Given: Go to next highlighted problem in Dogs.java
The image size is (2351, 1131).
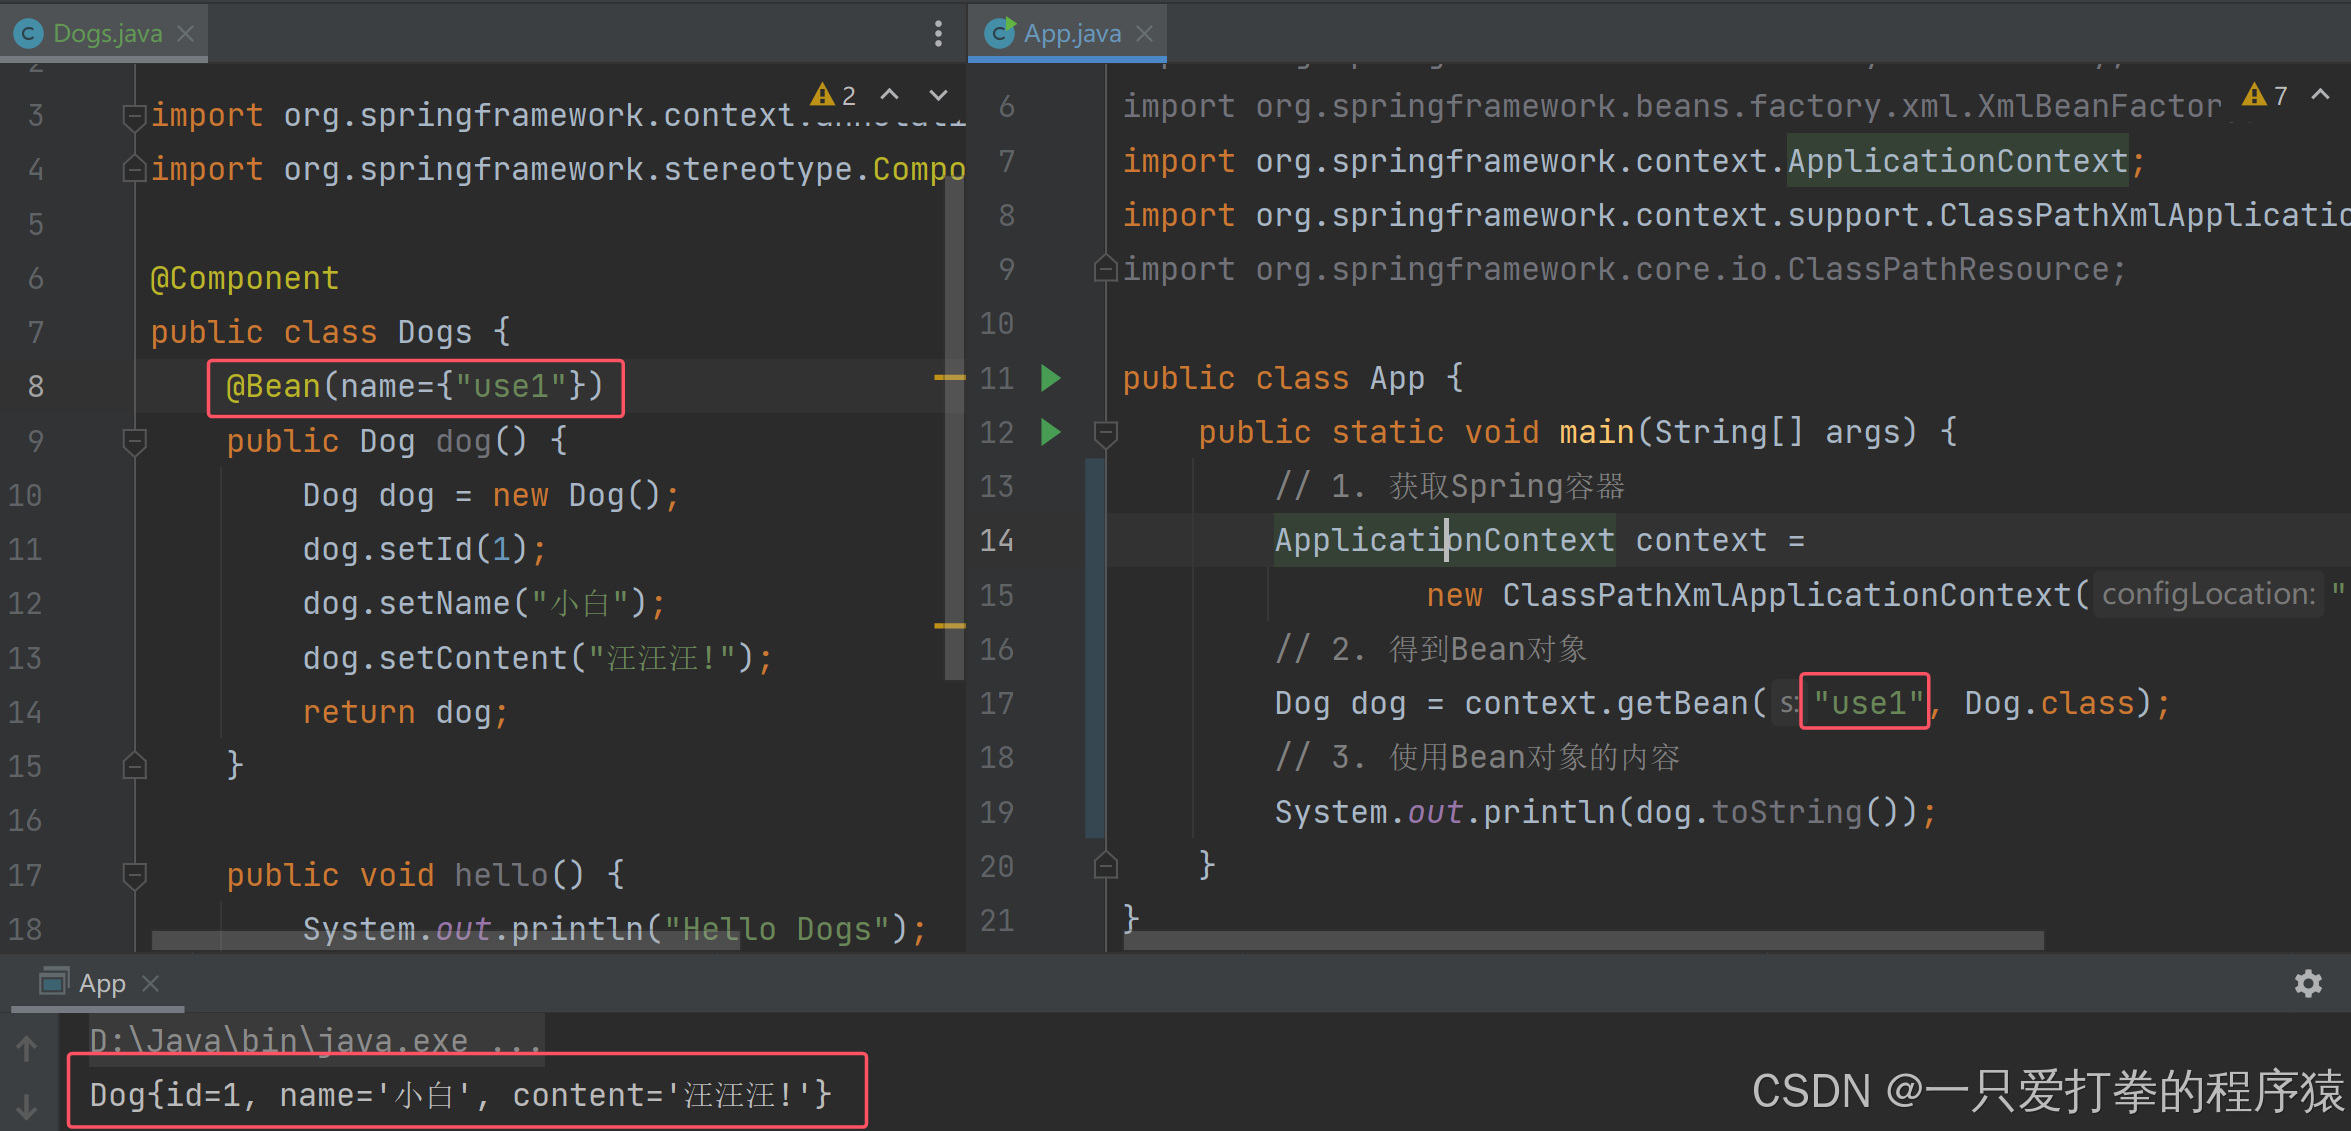Looking at the screenshot, I should click(938, 95).
